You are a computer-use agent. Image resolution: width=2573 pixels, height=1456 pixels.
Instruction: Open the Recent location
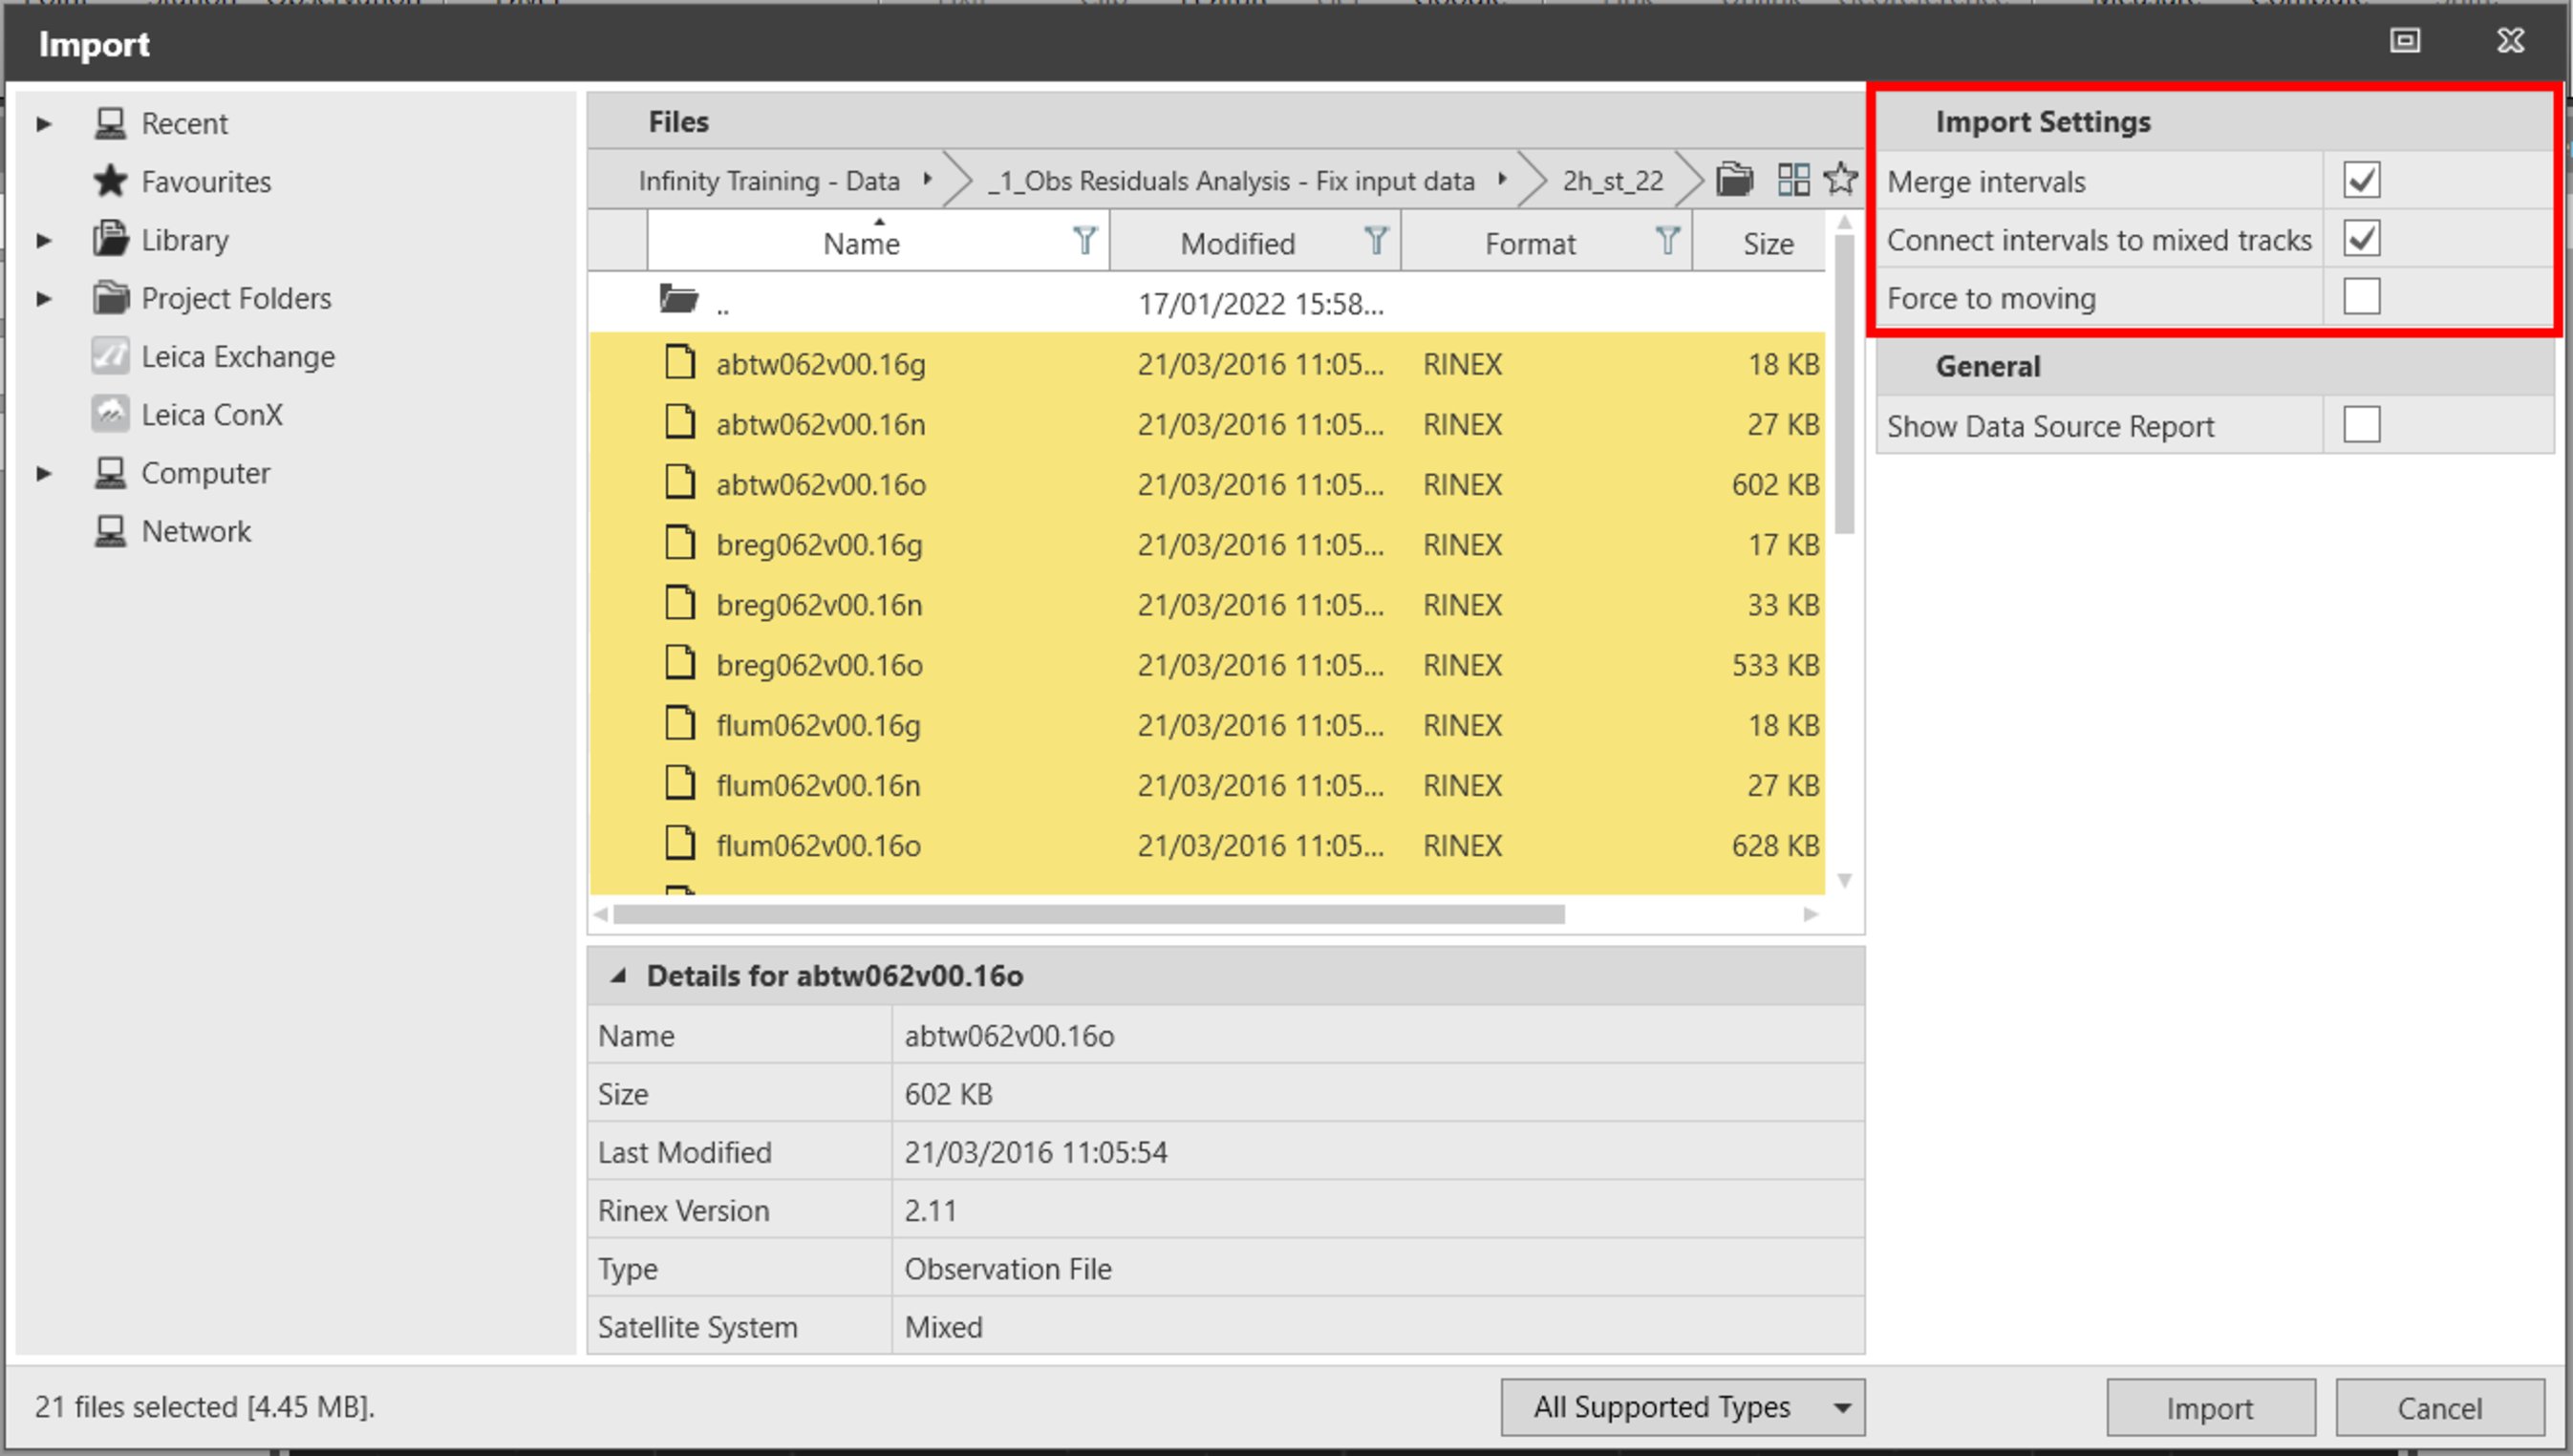click(184, 123)
